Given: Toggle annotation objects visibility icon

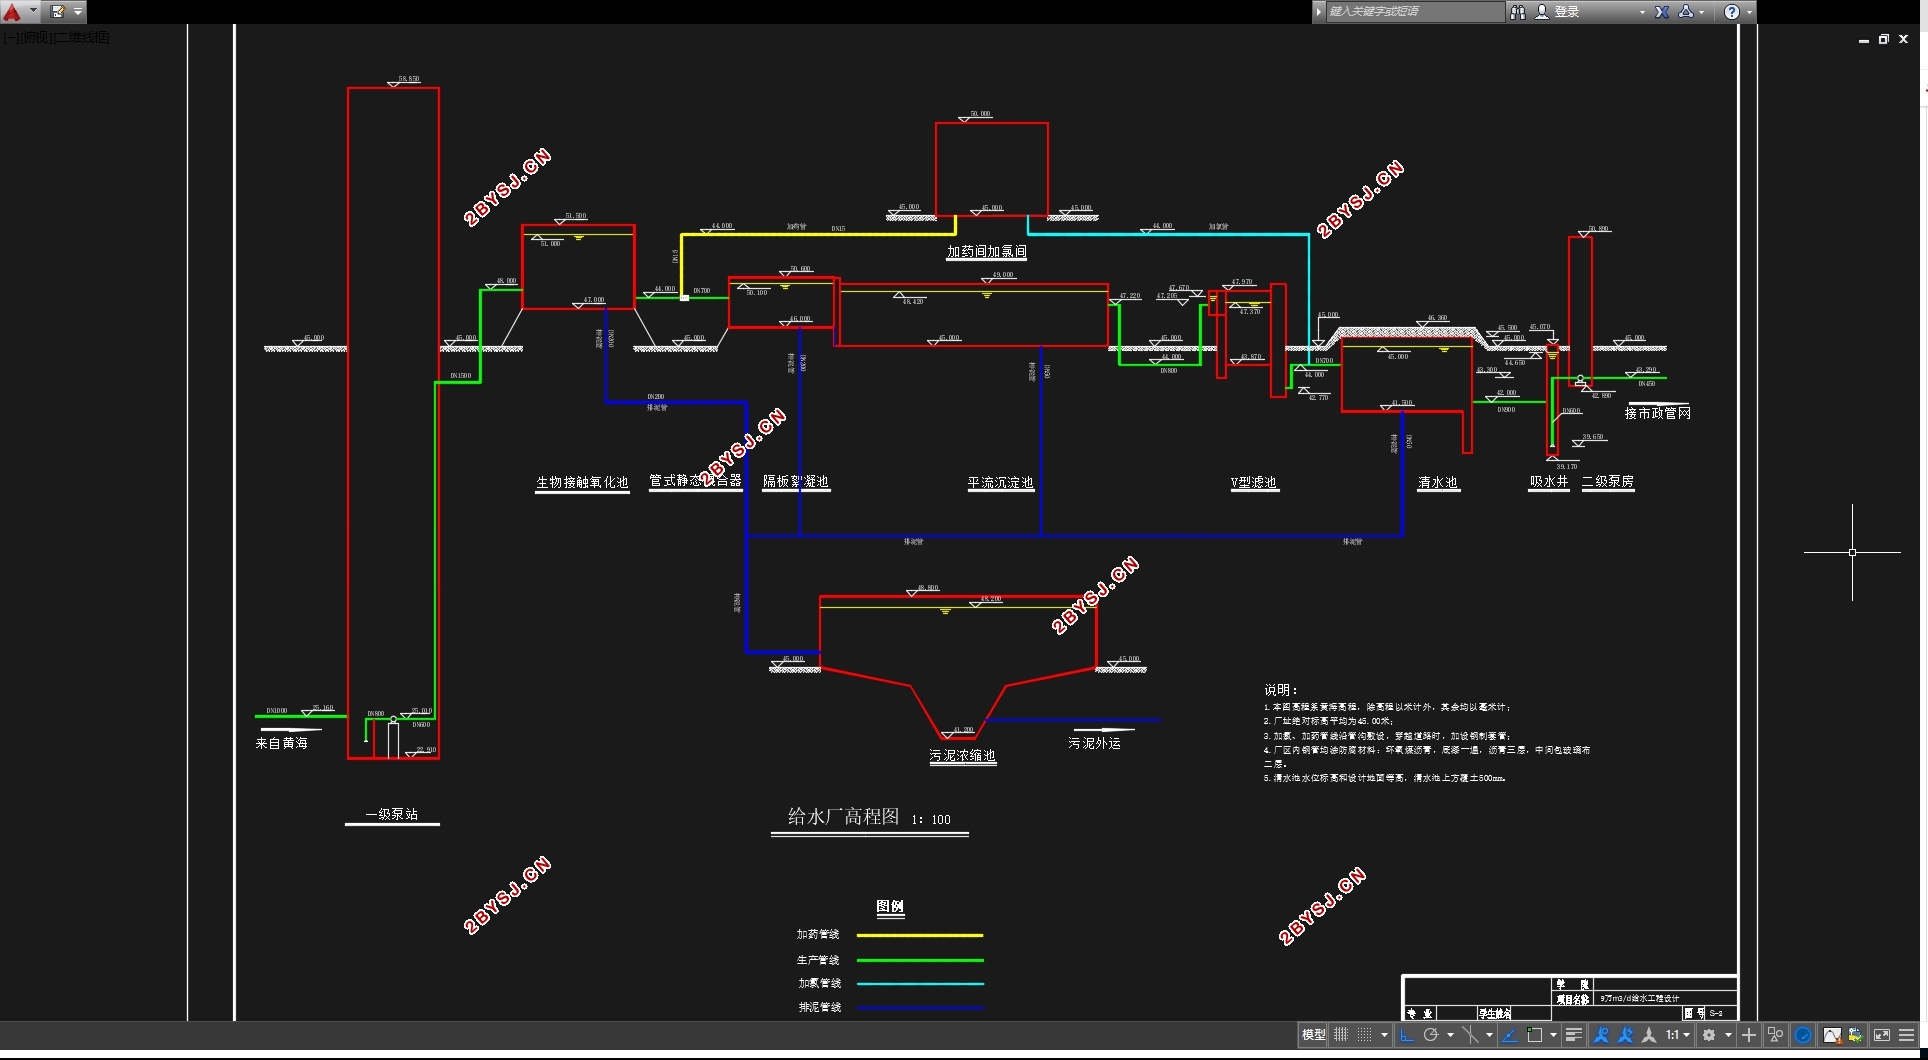Looking at the screenshot, I should click(1601, 1035).
